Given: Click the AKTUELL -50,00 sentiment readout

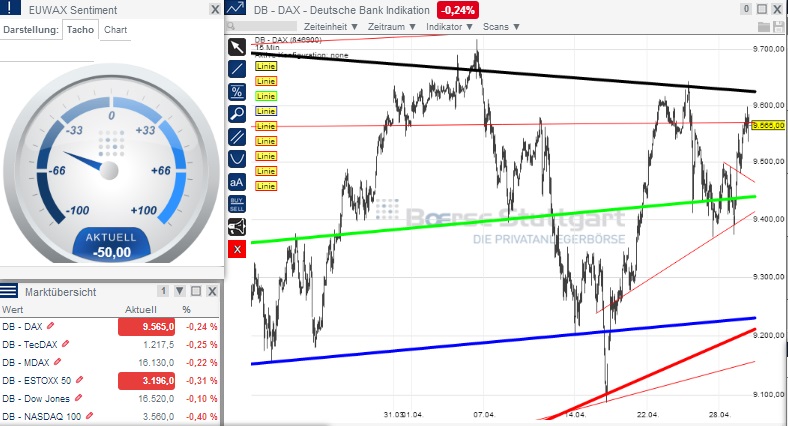Looking at the screenshot, I should point(112,245).
